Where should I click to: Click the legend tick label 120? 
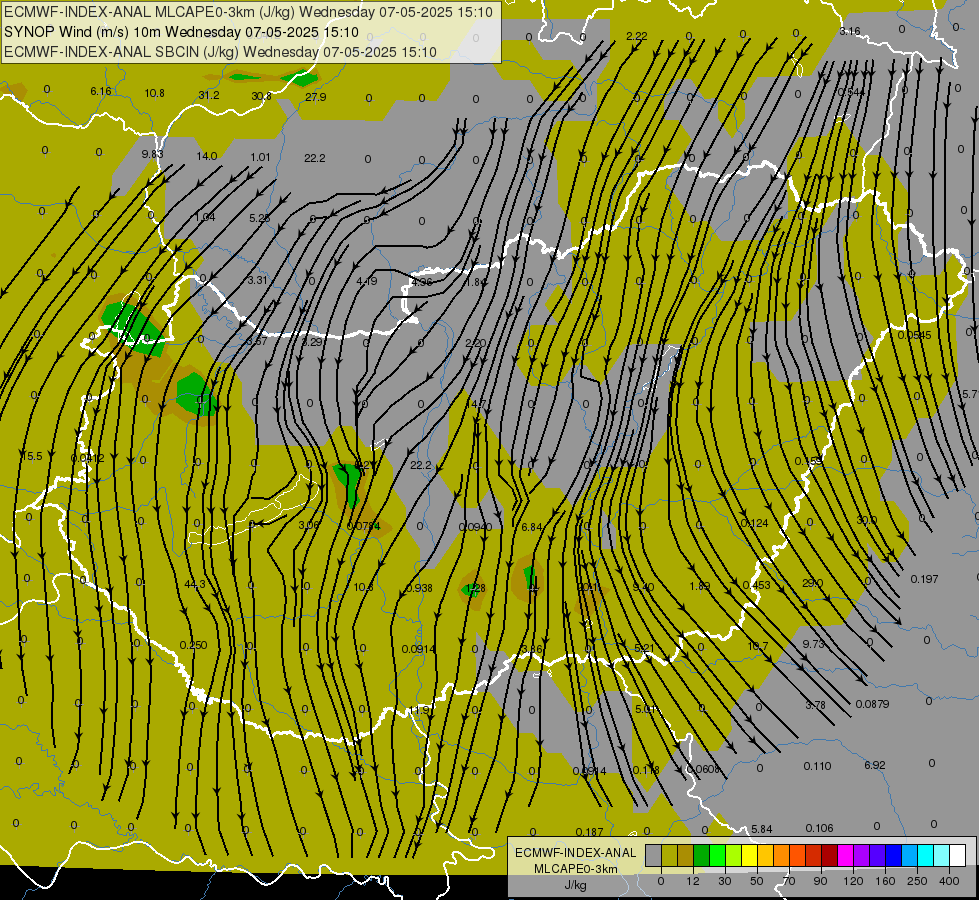853,881
